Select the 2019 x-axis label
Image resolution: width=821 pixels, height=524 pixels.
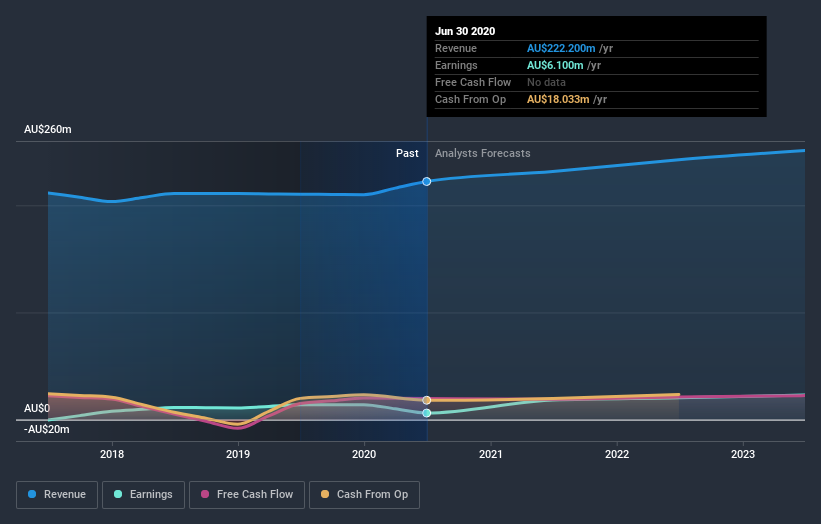click(238, 454)
